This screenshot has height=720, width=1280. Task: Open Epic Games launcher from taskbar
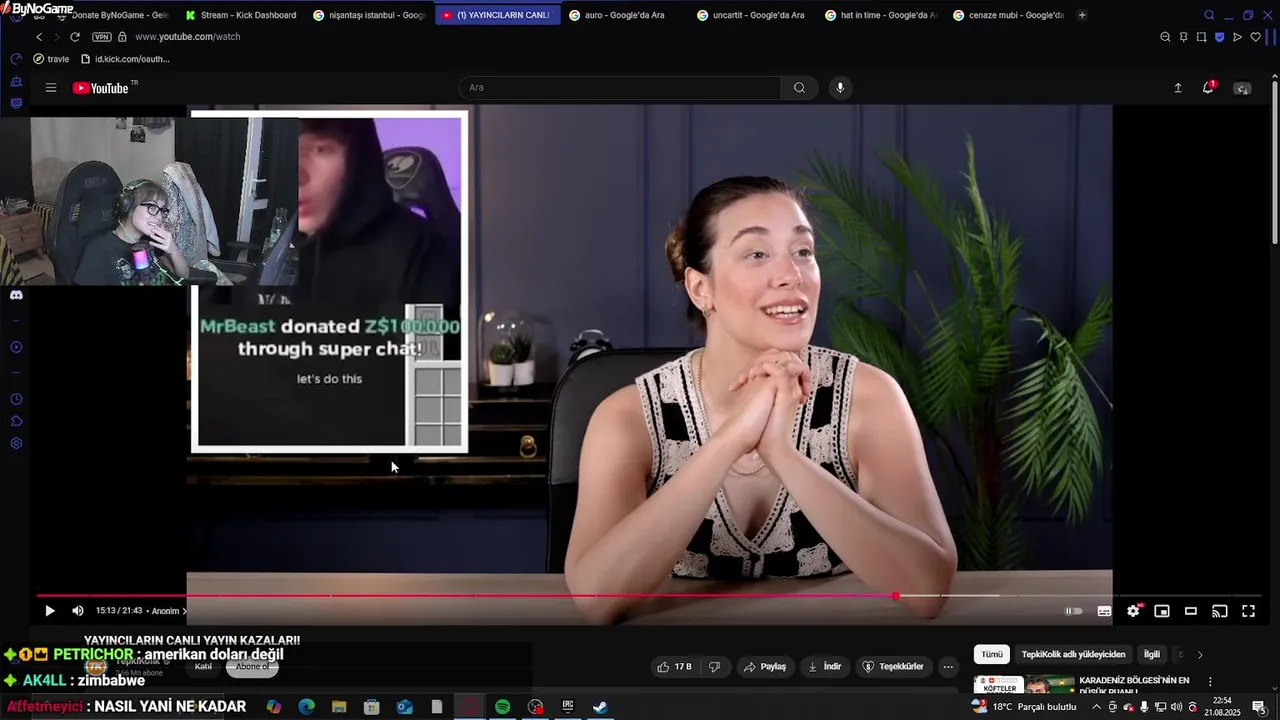coord(568,707)
